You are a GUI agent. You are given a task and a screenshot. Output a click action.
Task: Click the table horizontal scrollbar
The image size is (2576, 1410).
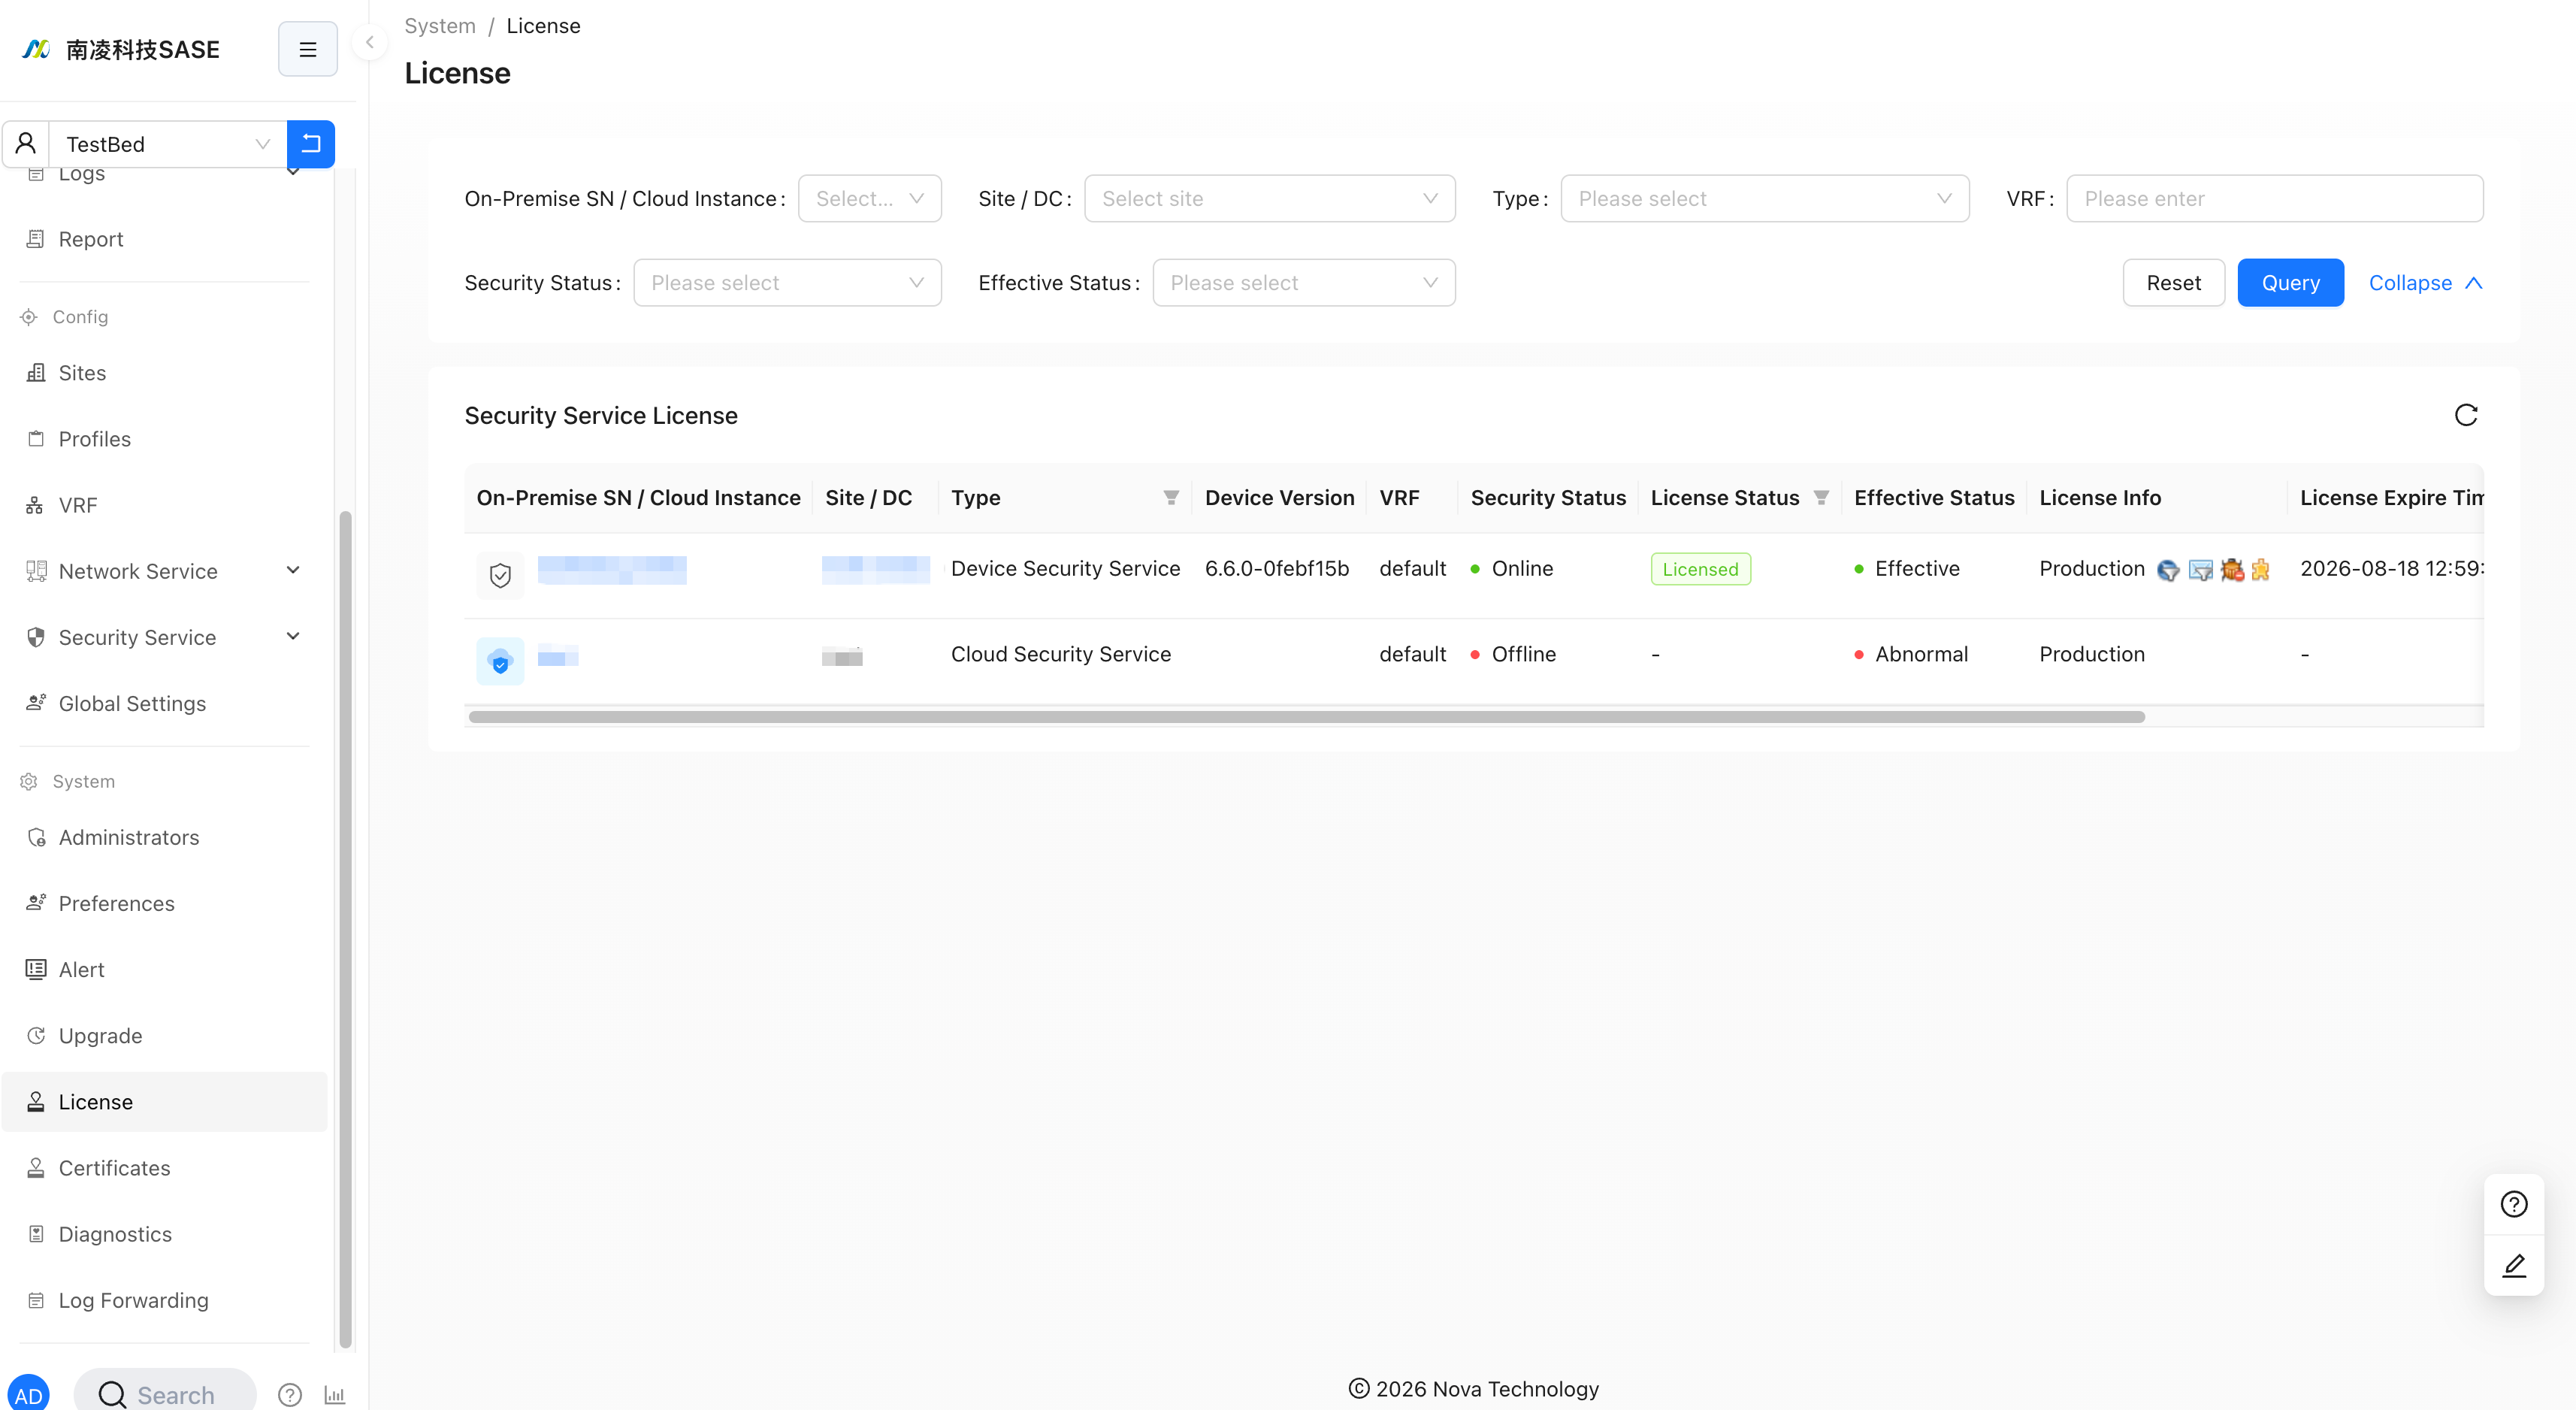click(1306, 717)
